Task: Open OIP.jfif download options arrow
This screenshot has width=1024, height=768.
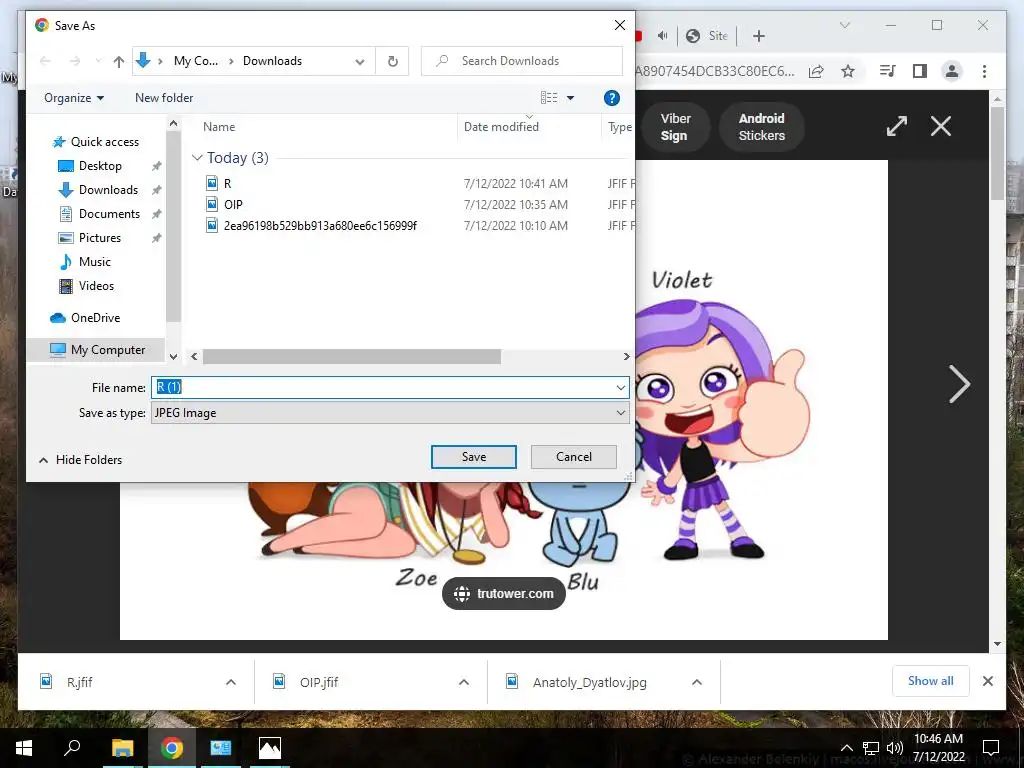Action: 464,682
